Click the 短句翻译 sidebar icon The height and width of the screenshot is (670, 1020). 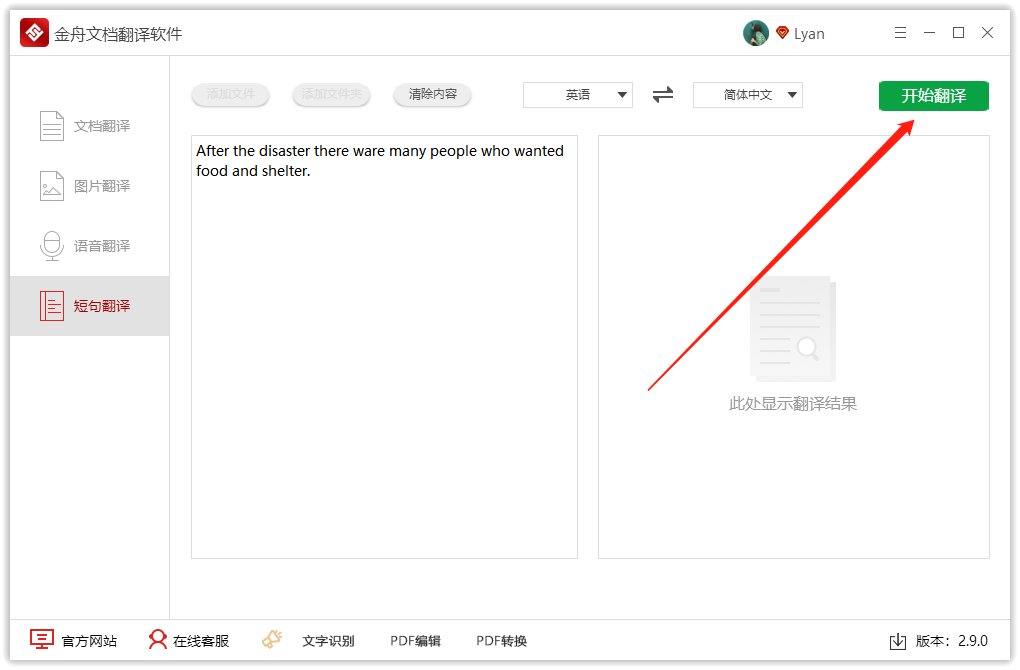51,305
